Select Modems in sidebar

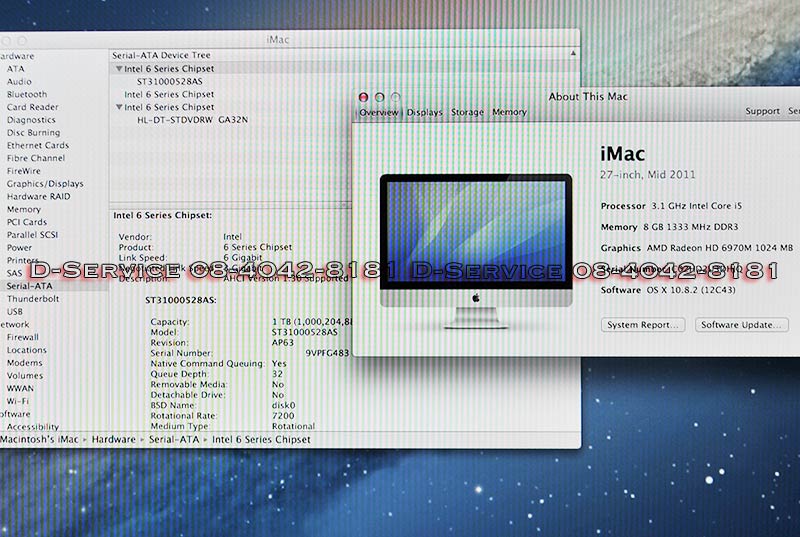tap(24, 362)
